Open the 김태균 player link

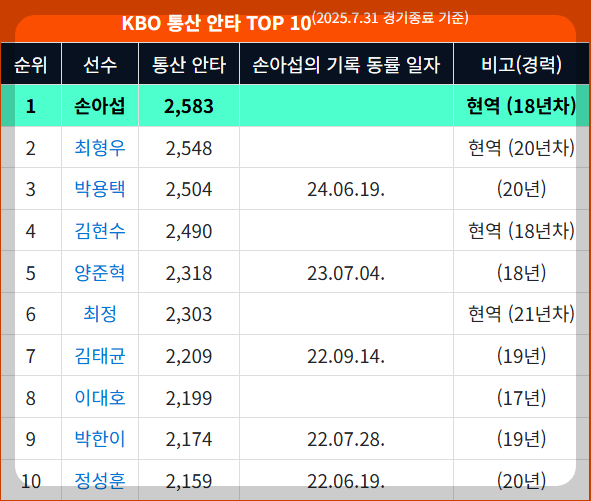coord(100,356)
